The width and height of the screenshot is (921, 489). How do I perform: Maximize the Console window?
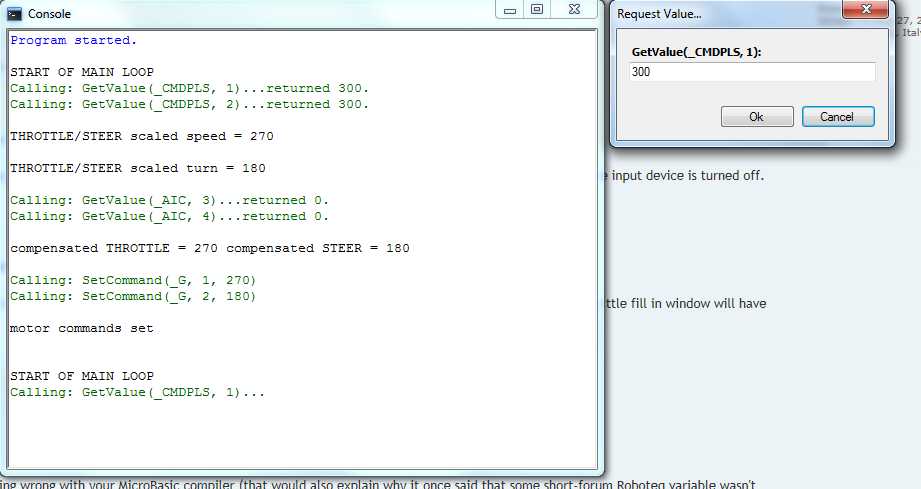point(537,10)
